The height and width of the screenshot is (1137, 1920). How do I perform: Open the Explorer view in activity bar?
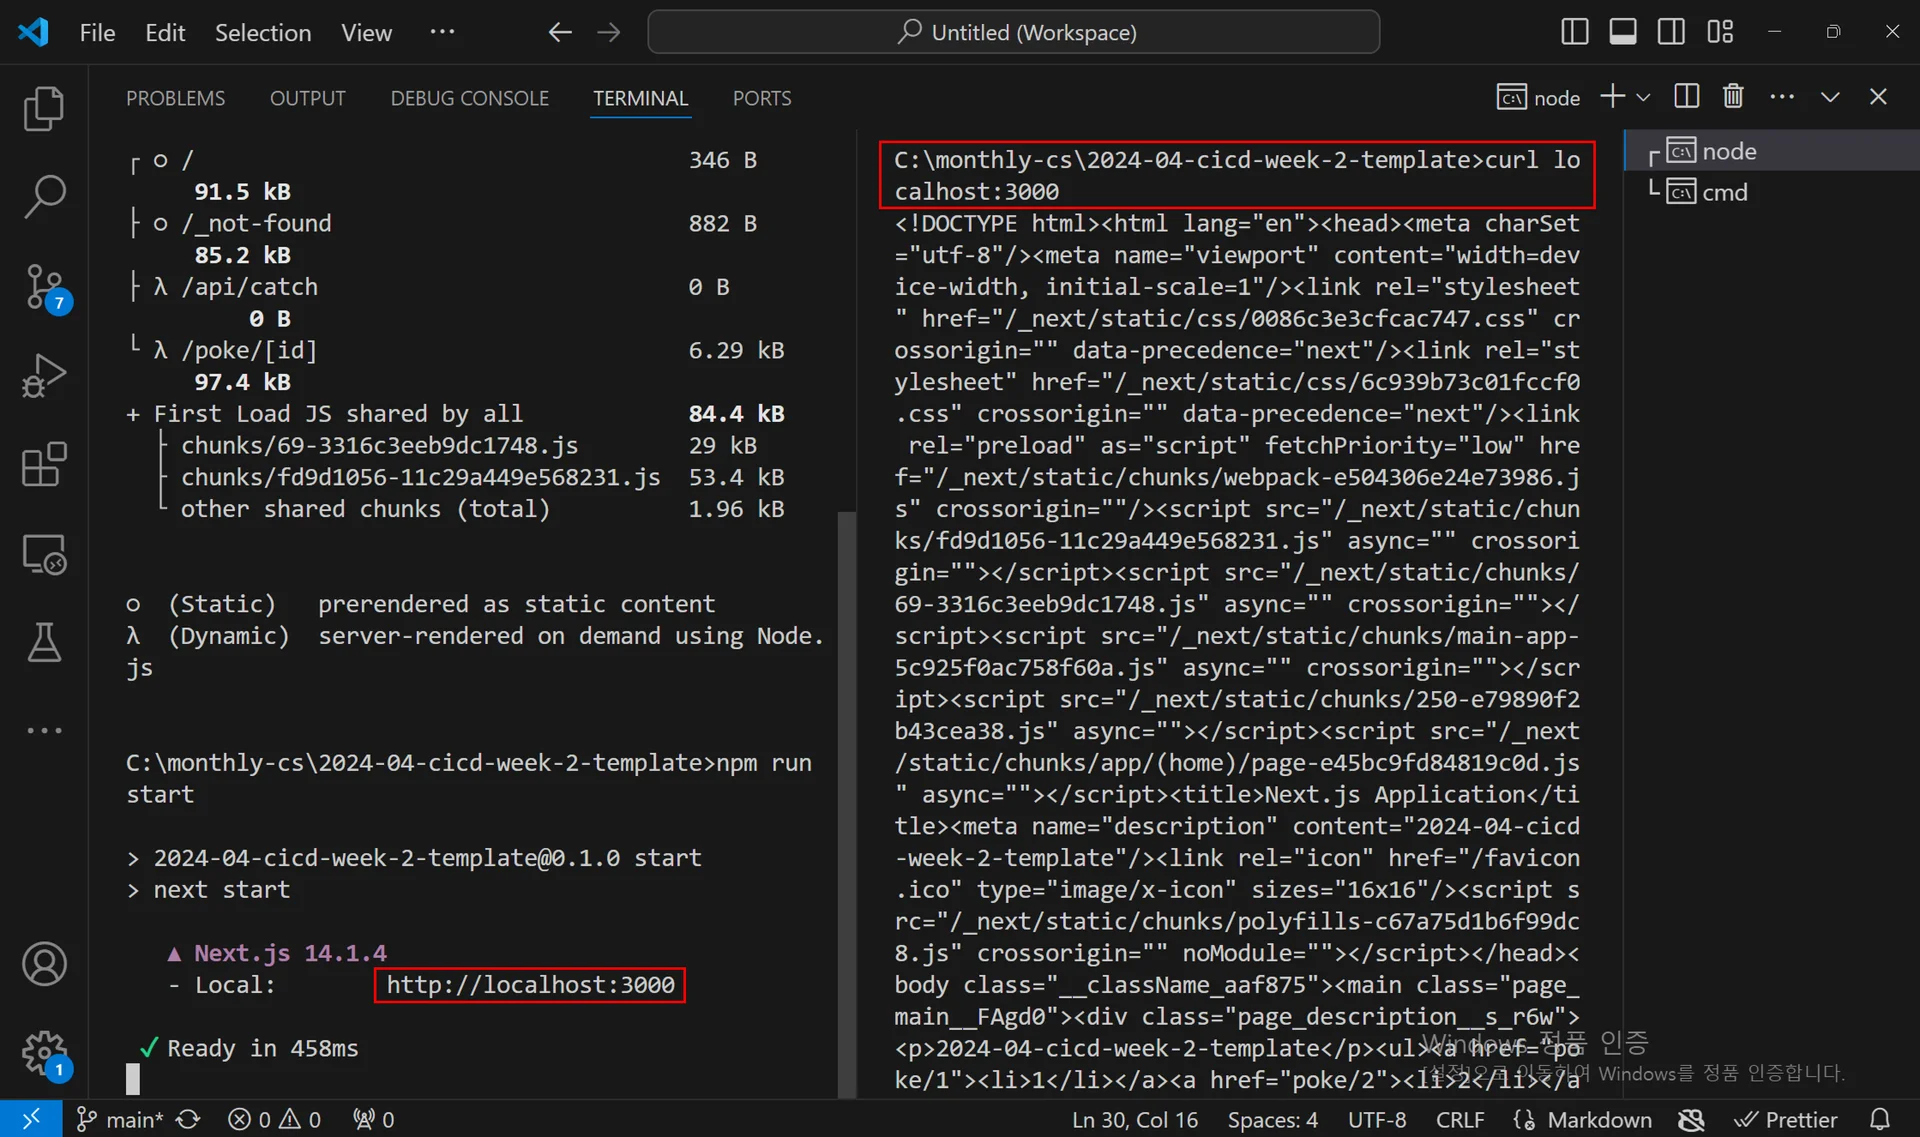tap(44, 109)
